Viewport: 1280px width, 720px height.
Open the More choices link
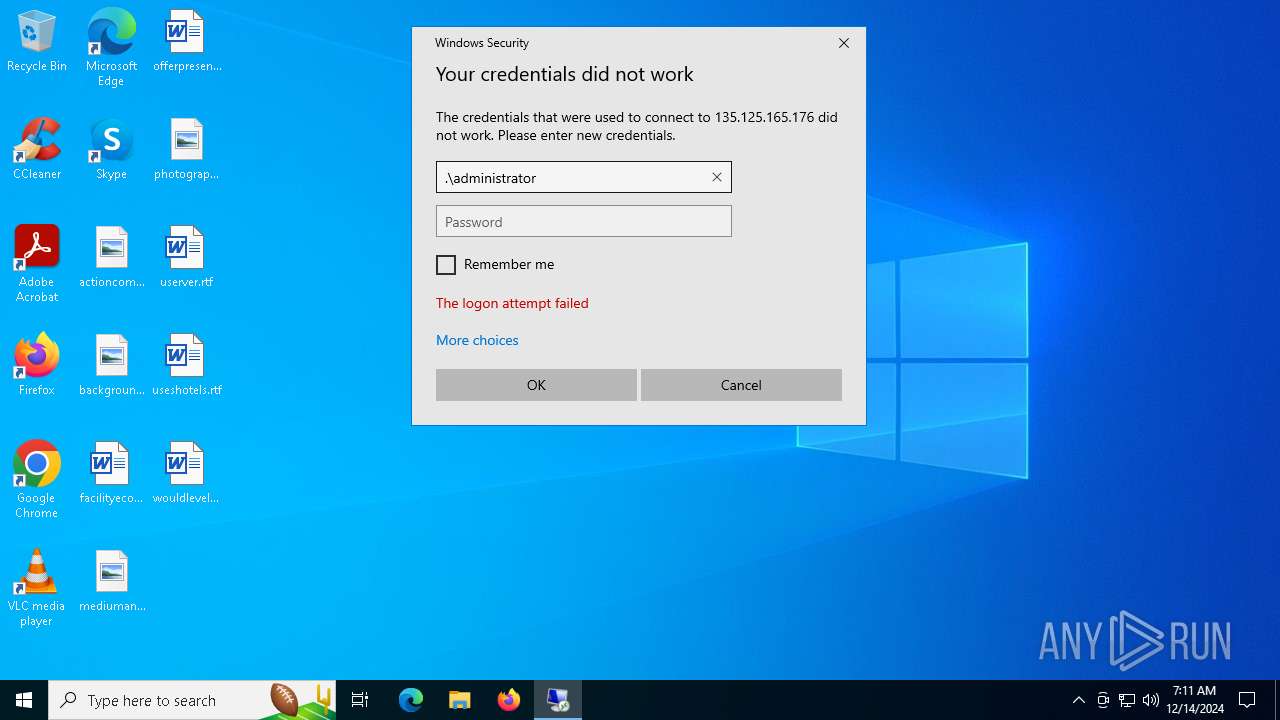coord(477,340)
